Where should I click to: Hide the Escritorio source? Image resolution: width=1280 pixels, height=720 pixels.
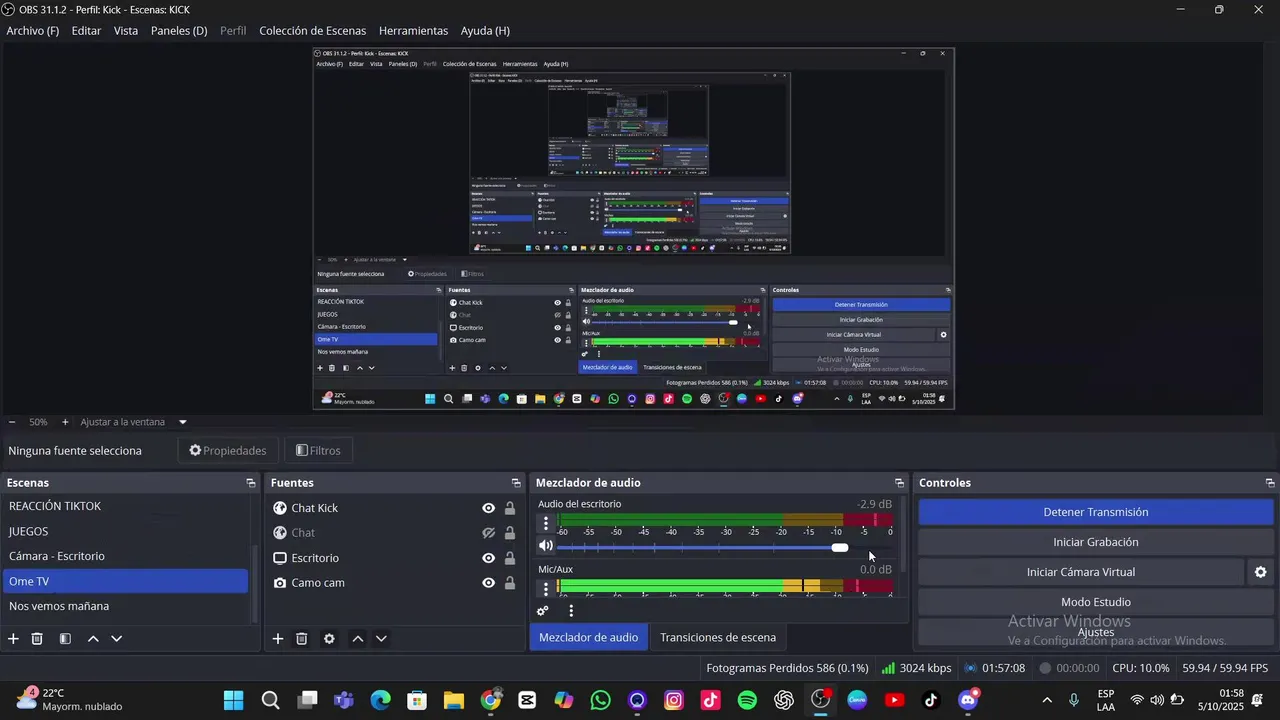click(x=488, y=558)
